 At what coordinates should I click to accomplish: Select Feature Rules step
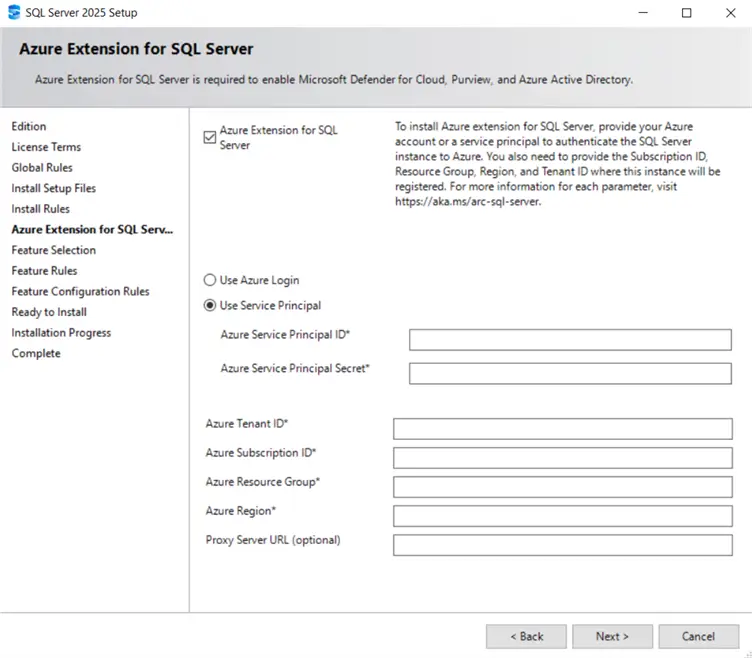click(x=44, y=271)
